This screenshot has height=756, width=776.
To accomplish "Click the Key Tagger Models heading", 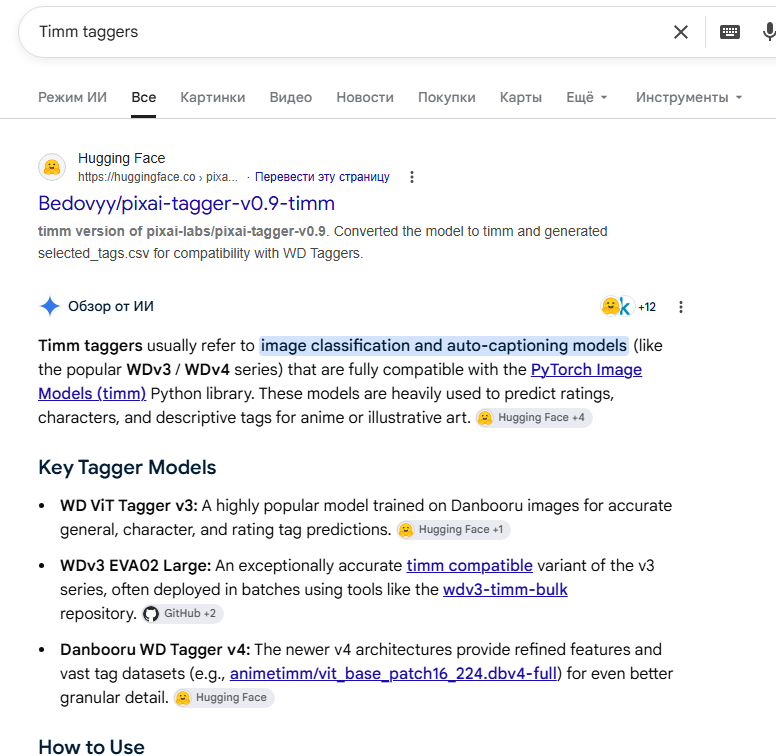I will [x=127, y=468].
